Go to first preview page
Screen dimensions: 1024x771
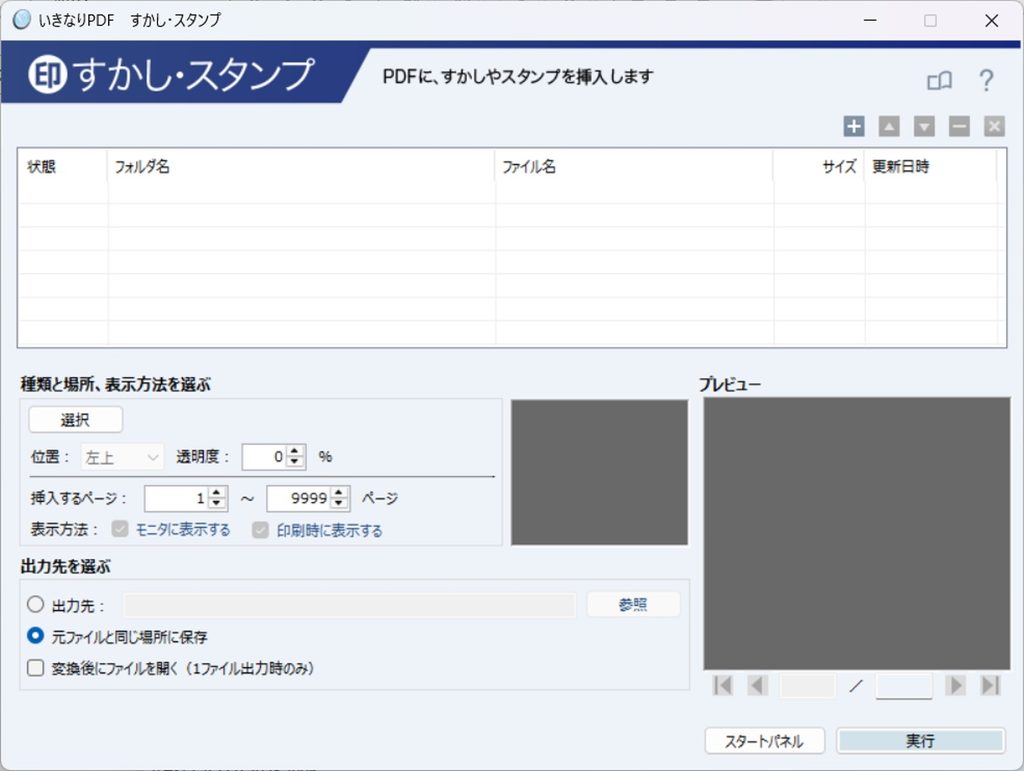tap(723, 685)
